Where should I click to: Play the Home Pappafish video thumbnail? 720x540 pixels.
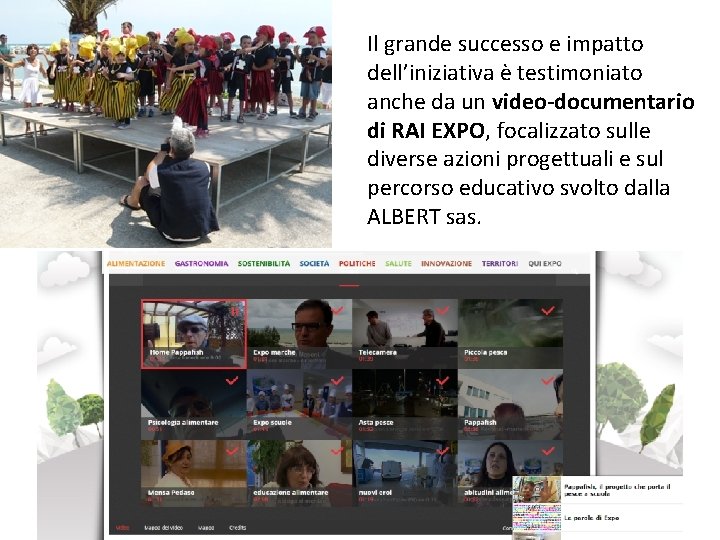(194, 334)
